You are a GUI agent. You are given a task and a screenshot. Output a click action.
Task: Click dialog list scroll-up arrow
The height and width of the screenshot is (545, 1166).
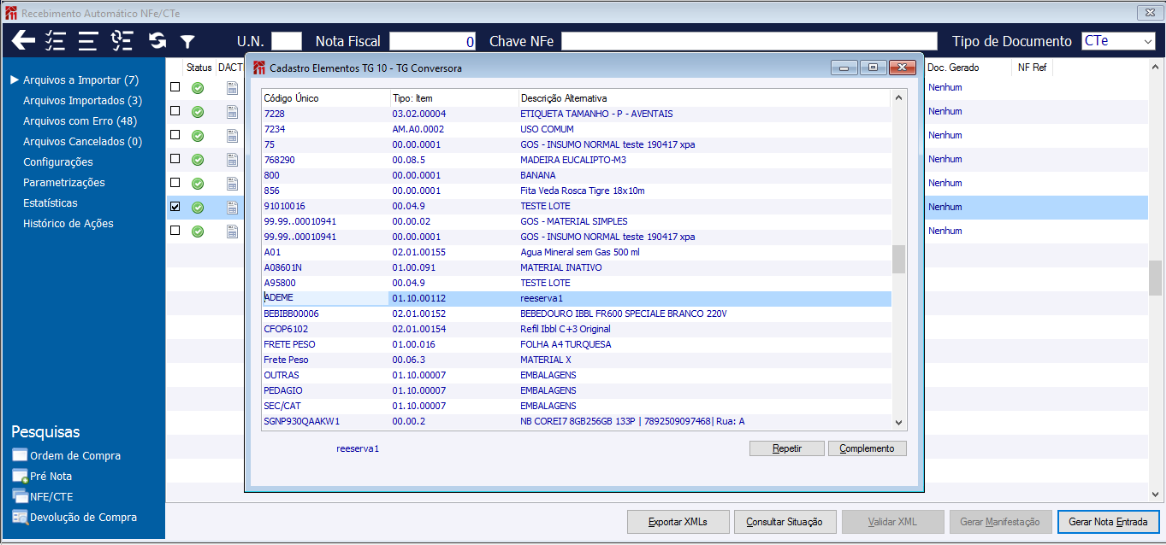coord(898,98)
